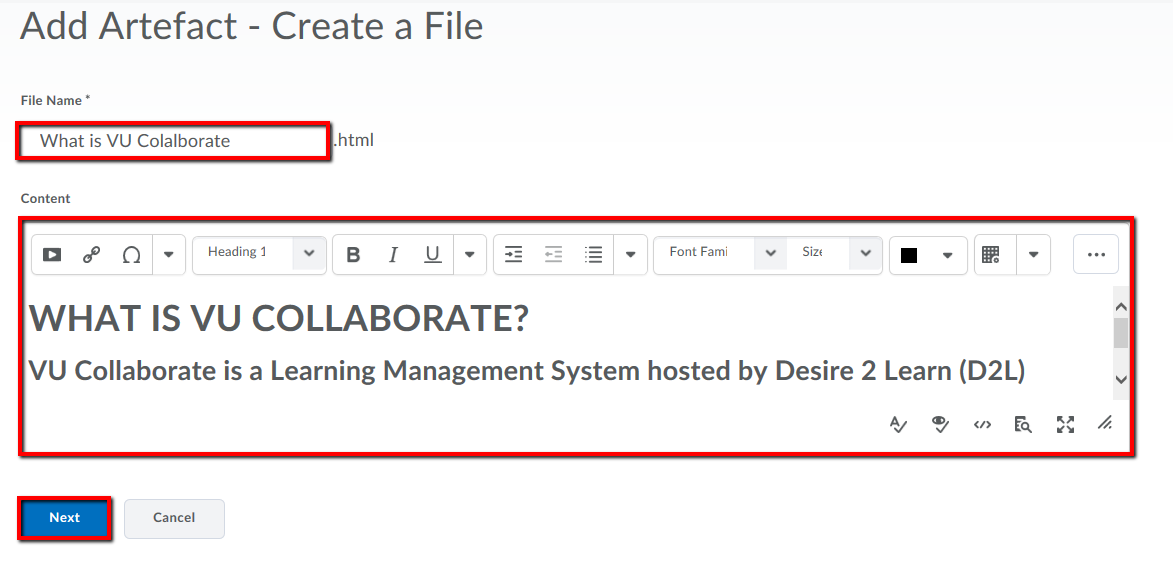Screen dimensions: 1173x567
Task: Open the HTML source code editor
Action: click(x=982, y=425)
